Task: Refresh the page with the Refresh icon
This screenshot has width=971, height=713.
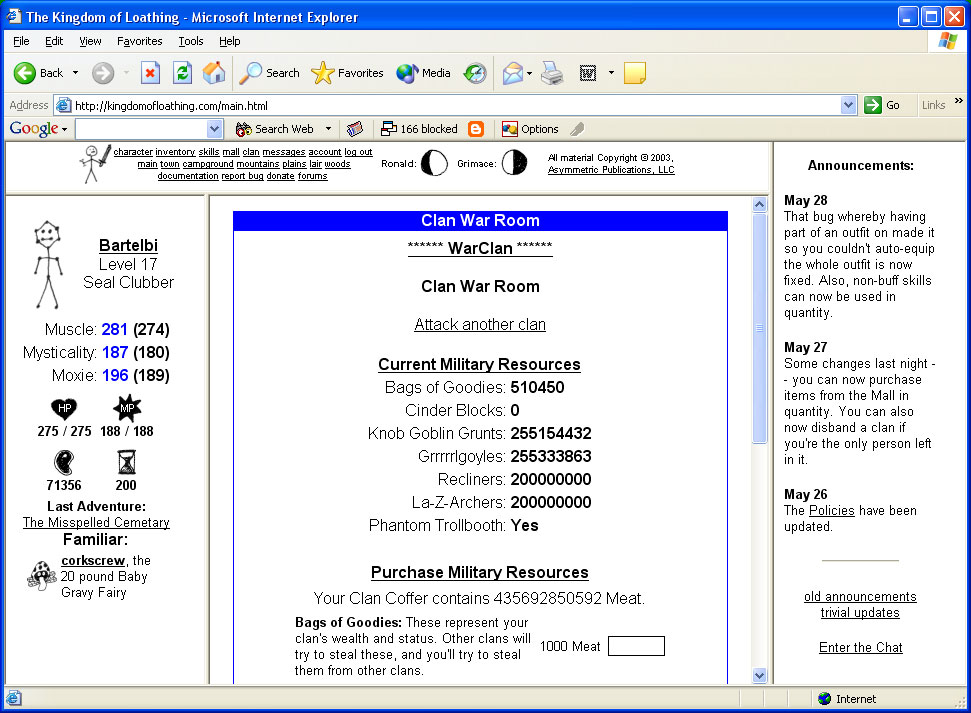Action: [x=182, y=73]
